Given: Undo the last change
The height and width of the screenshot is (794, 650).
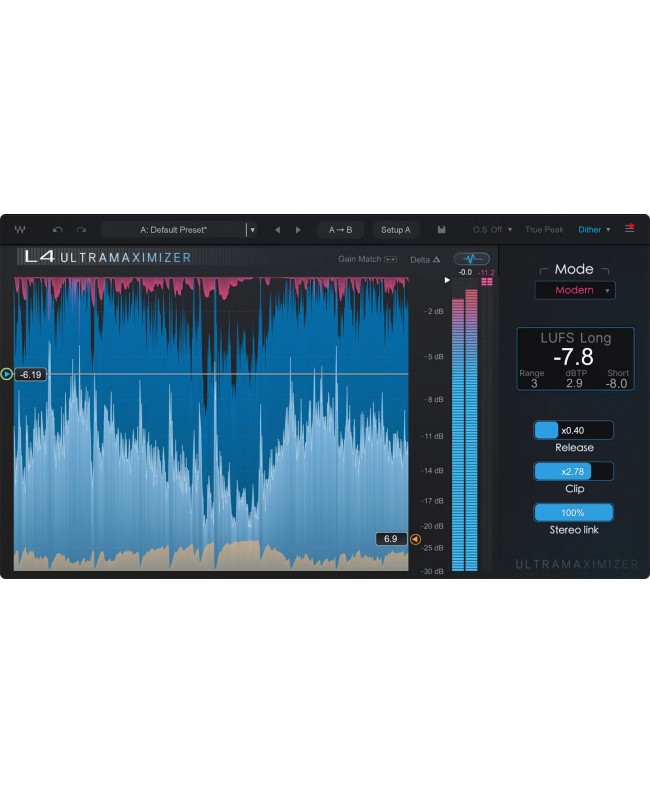Looking at the screenshot, I should pos(58,229).
